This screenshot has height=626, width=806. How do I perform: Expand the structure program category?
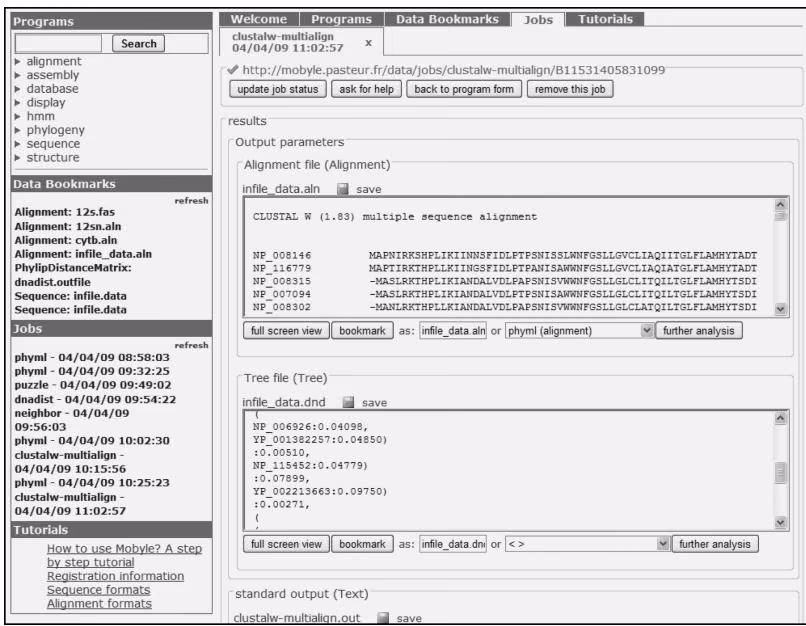pyautogui.click(x=17, y=158)
